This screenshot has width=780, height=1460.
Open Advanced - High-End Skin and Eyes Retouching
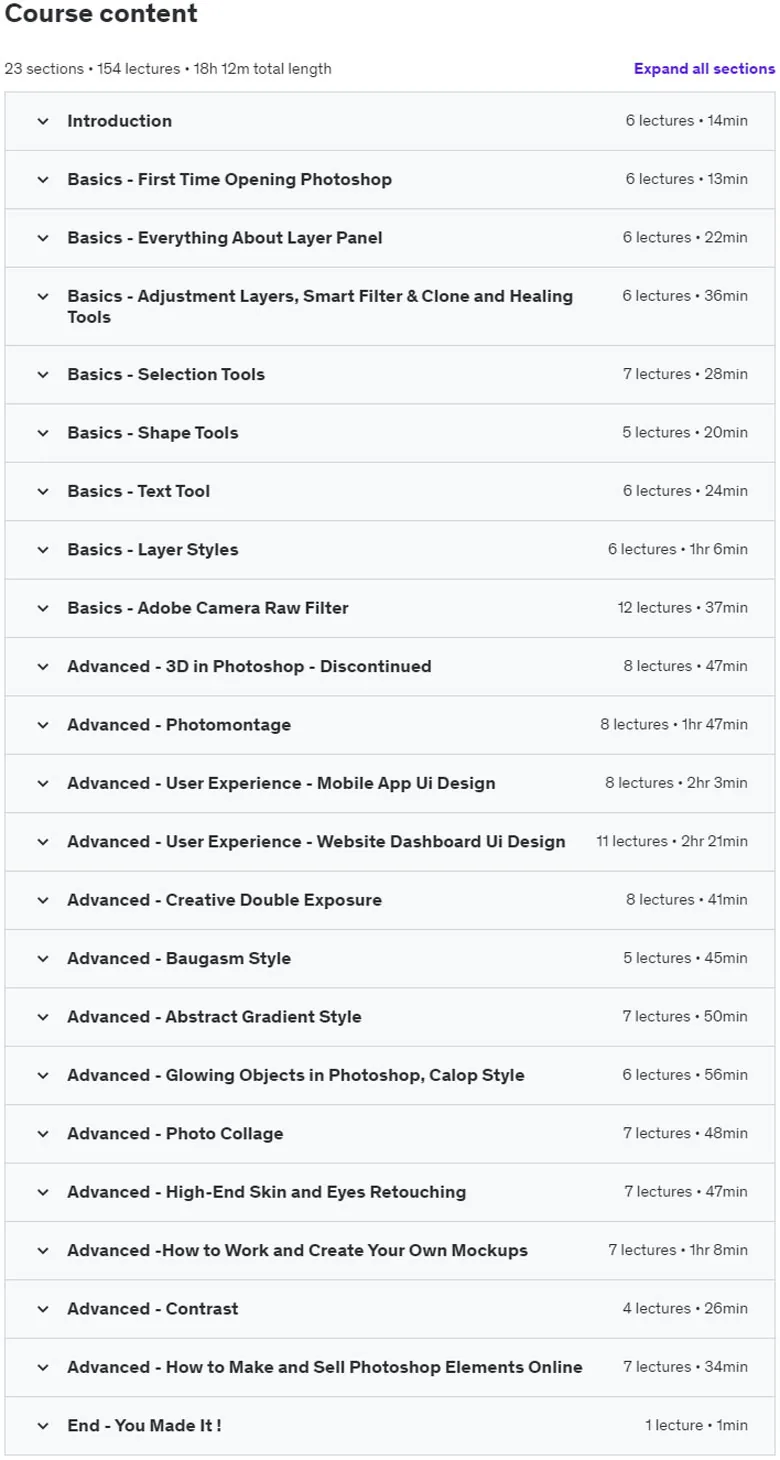click(390, 1192)
